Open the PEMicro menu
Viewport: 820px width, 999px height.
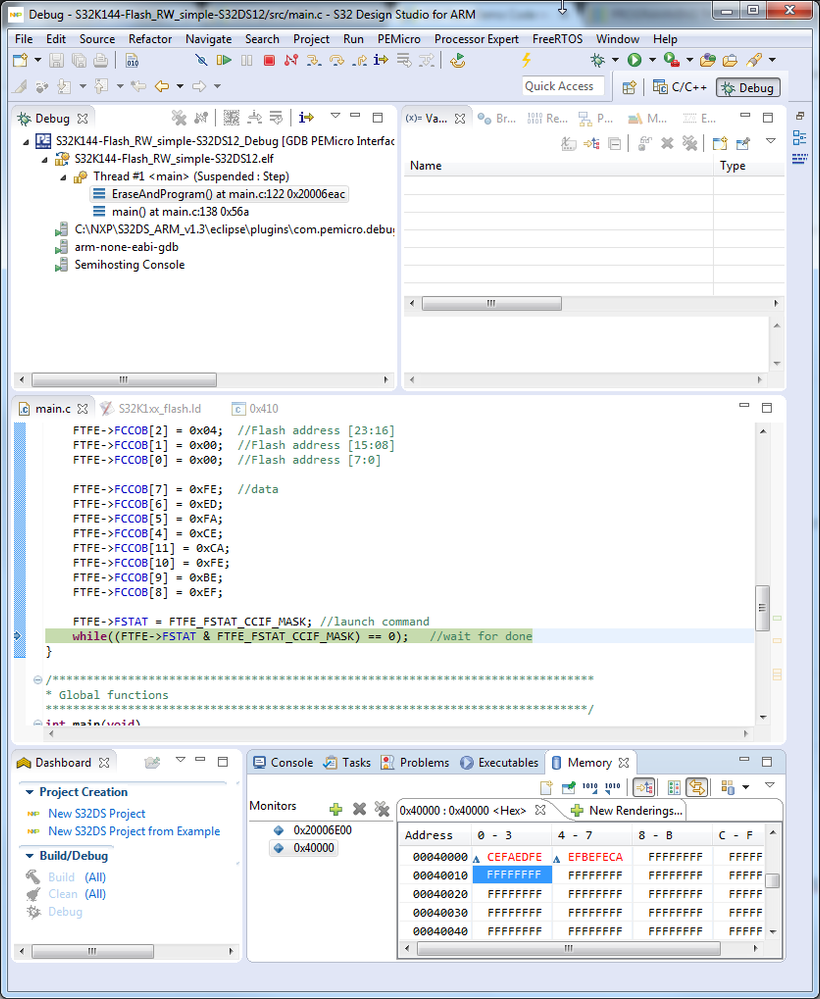[399, 39]
